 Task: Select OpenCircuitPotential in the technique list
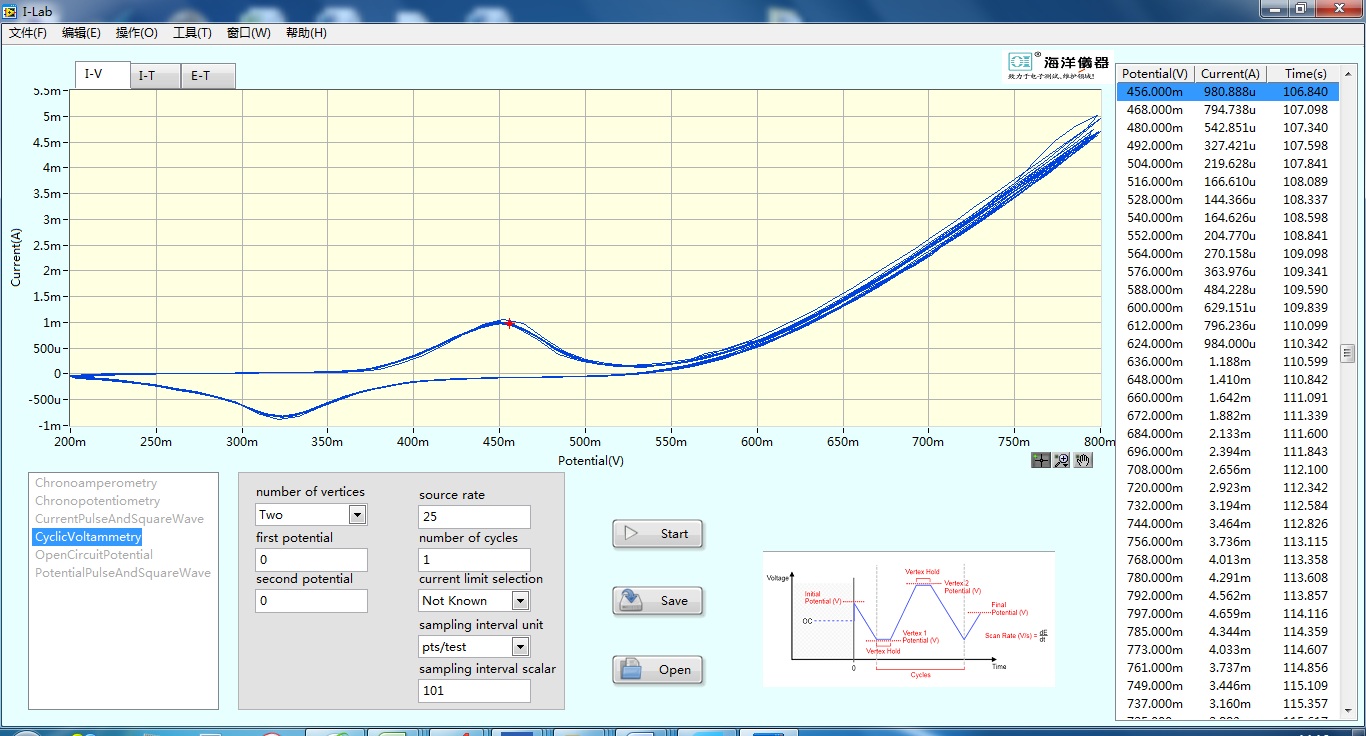pyautogui.click(x=94, y=555)
